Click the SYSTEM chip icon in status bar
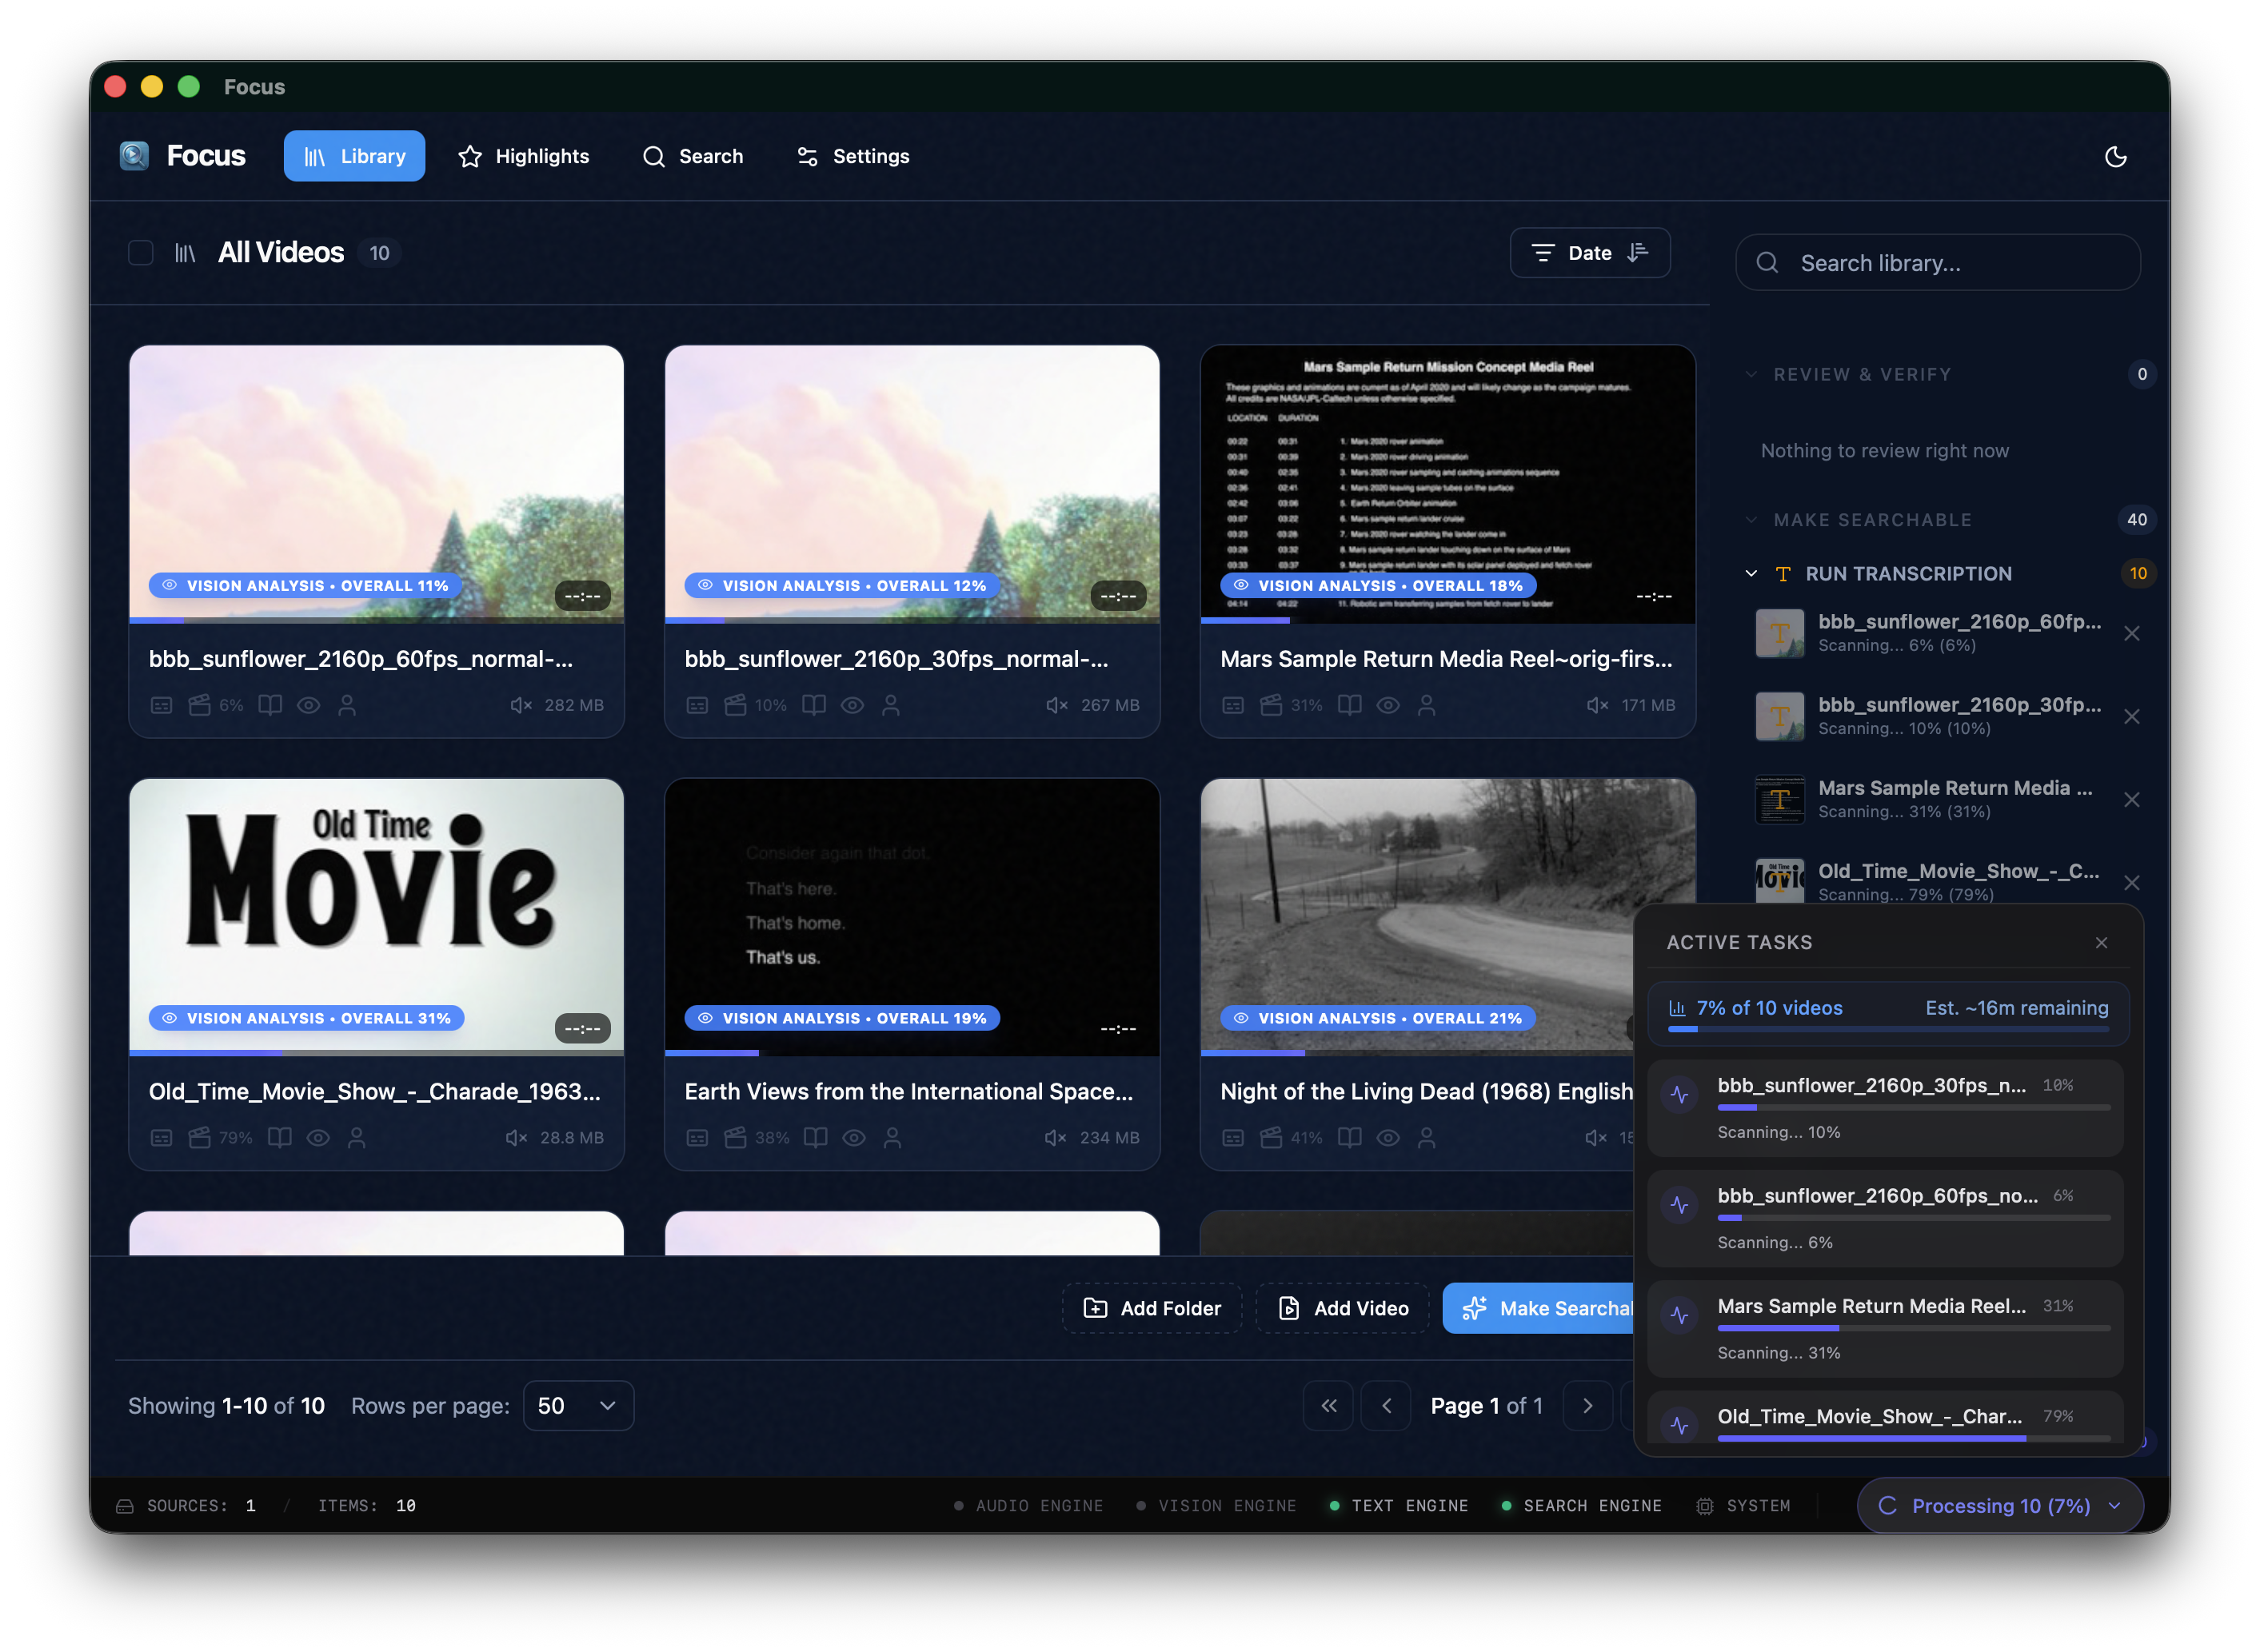This screenshot has height=1652, width=2260. tap(1705, 1506)
